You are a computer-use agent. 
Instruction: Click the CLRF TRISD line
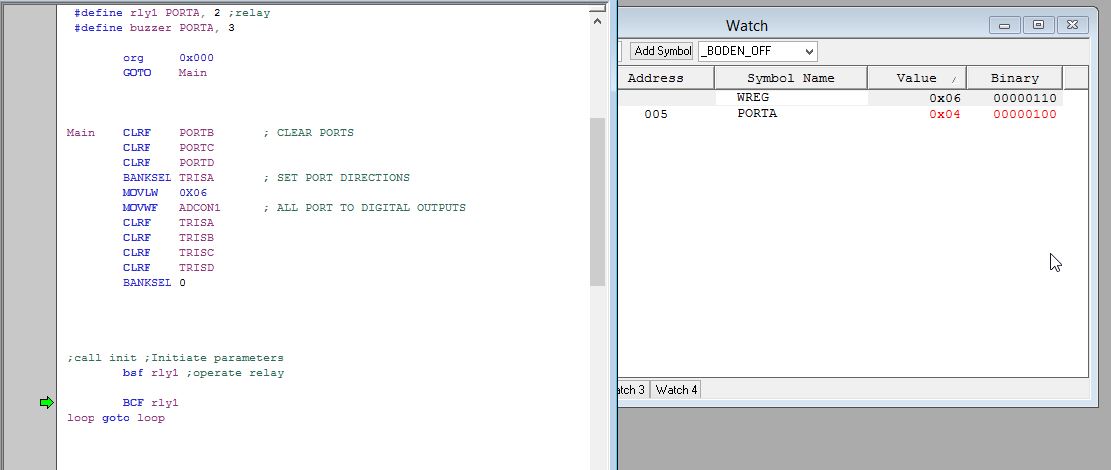click(x=168, y=267)
